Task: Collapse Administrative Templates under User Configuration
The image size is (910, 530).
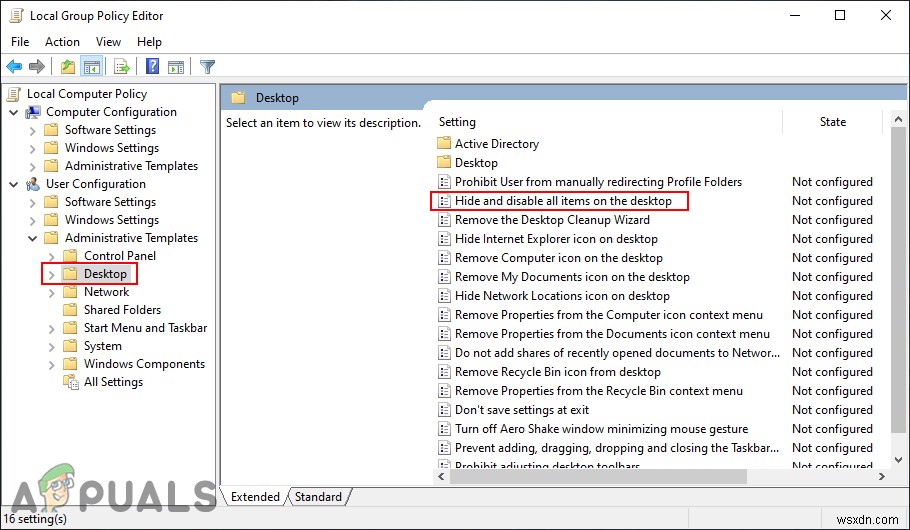Action: [32, 238]
